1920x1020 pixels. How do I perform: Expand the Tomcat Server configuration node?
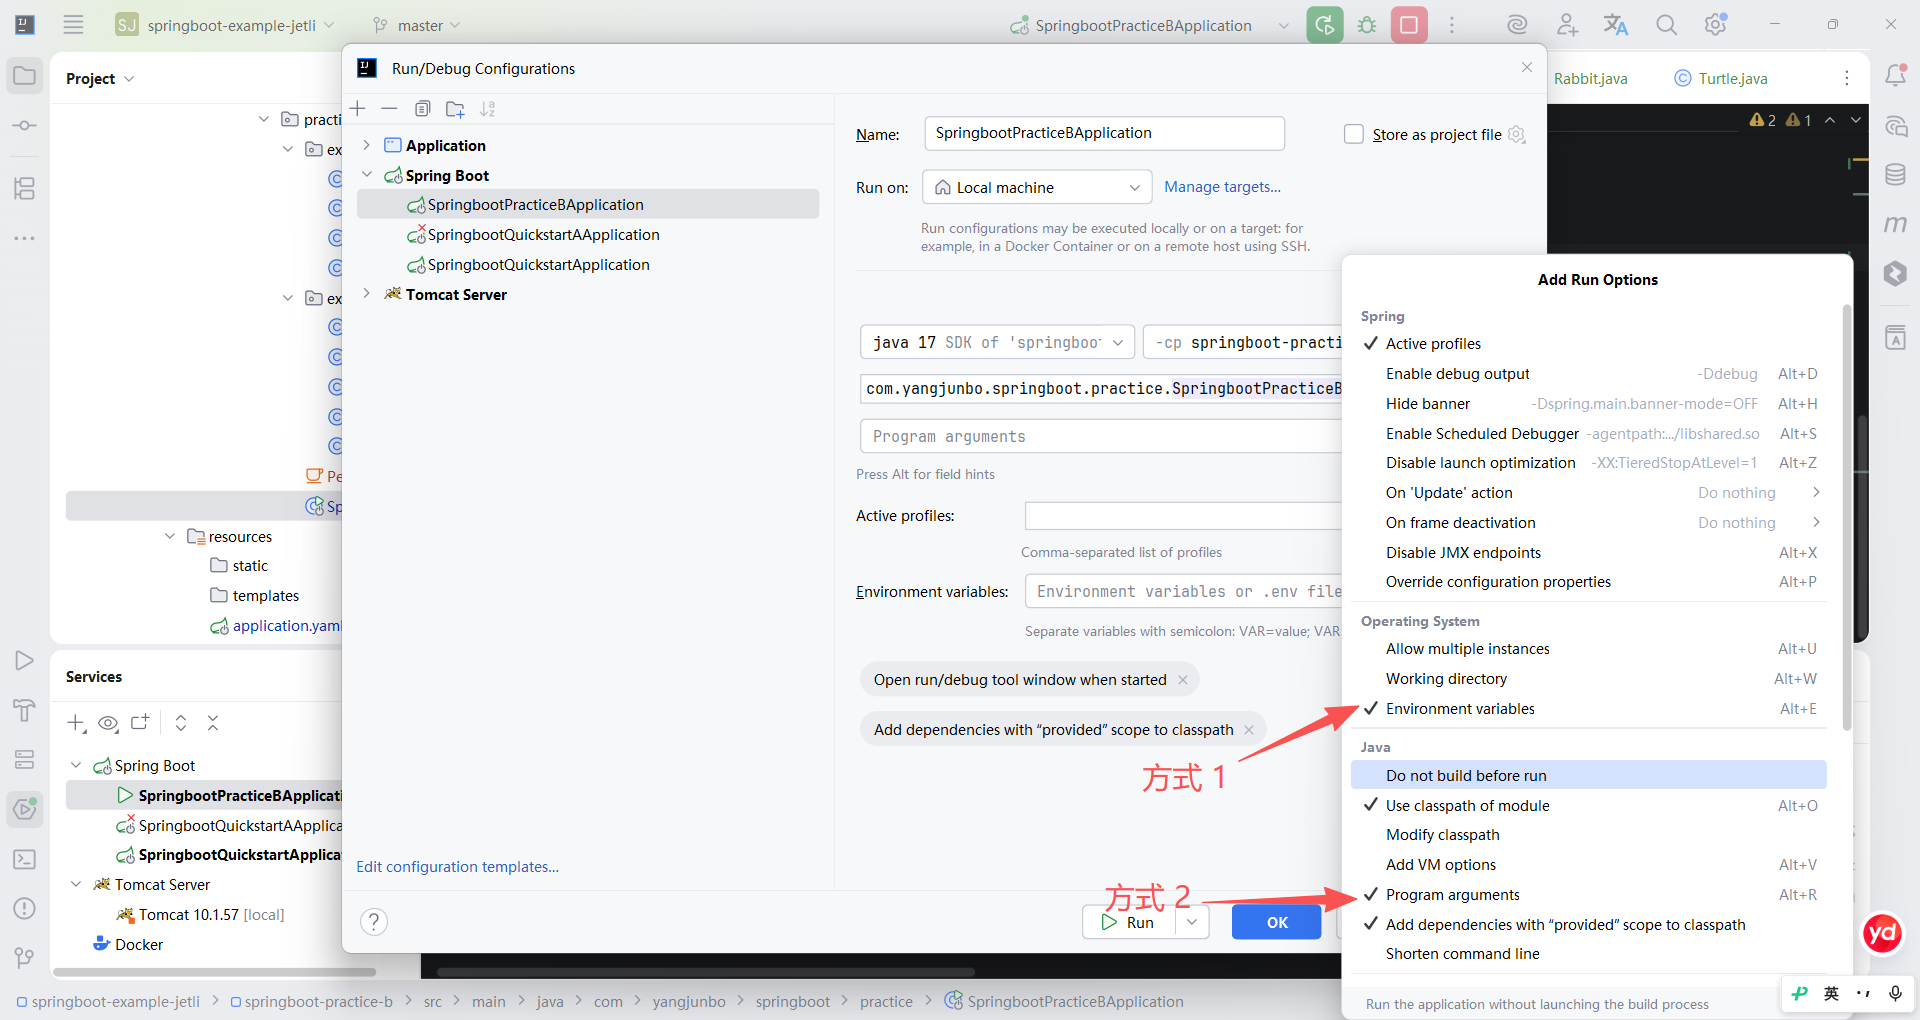coord(367,294)
